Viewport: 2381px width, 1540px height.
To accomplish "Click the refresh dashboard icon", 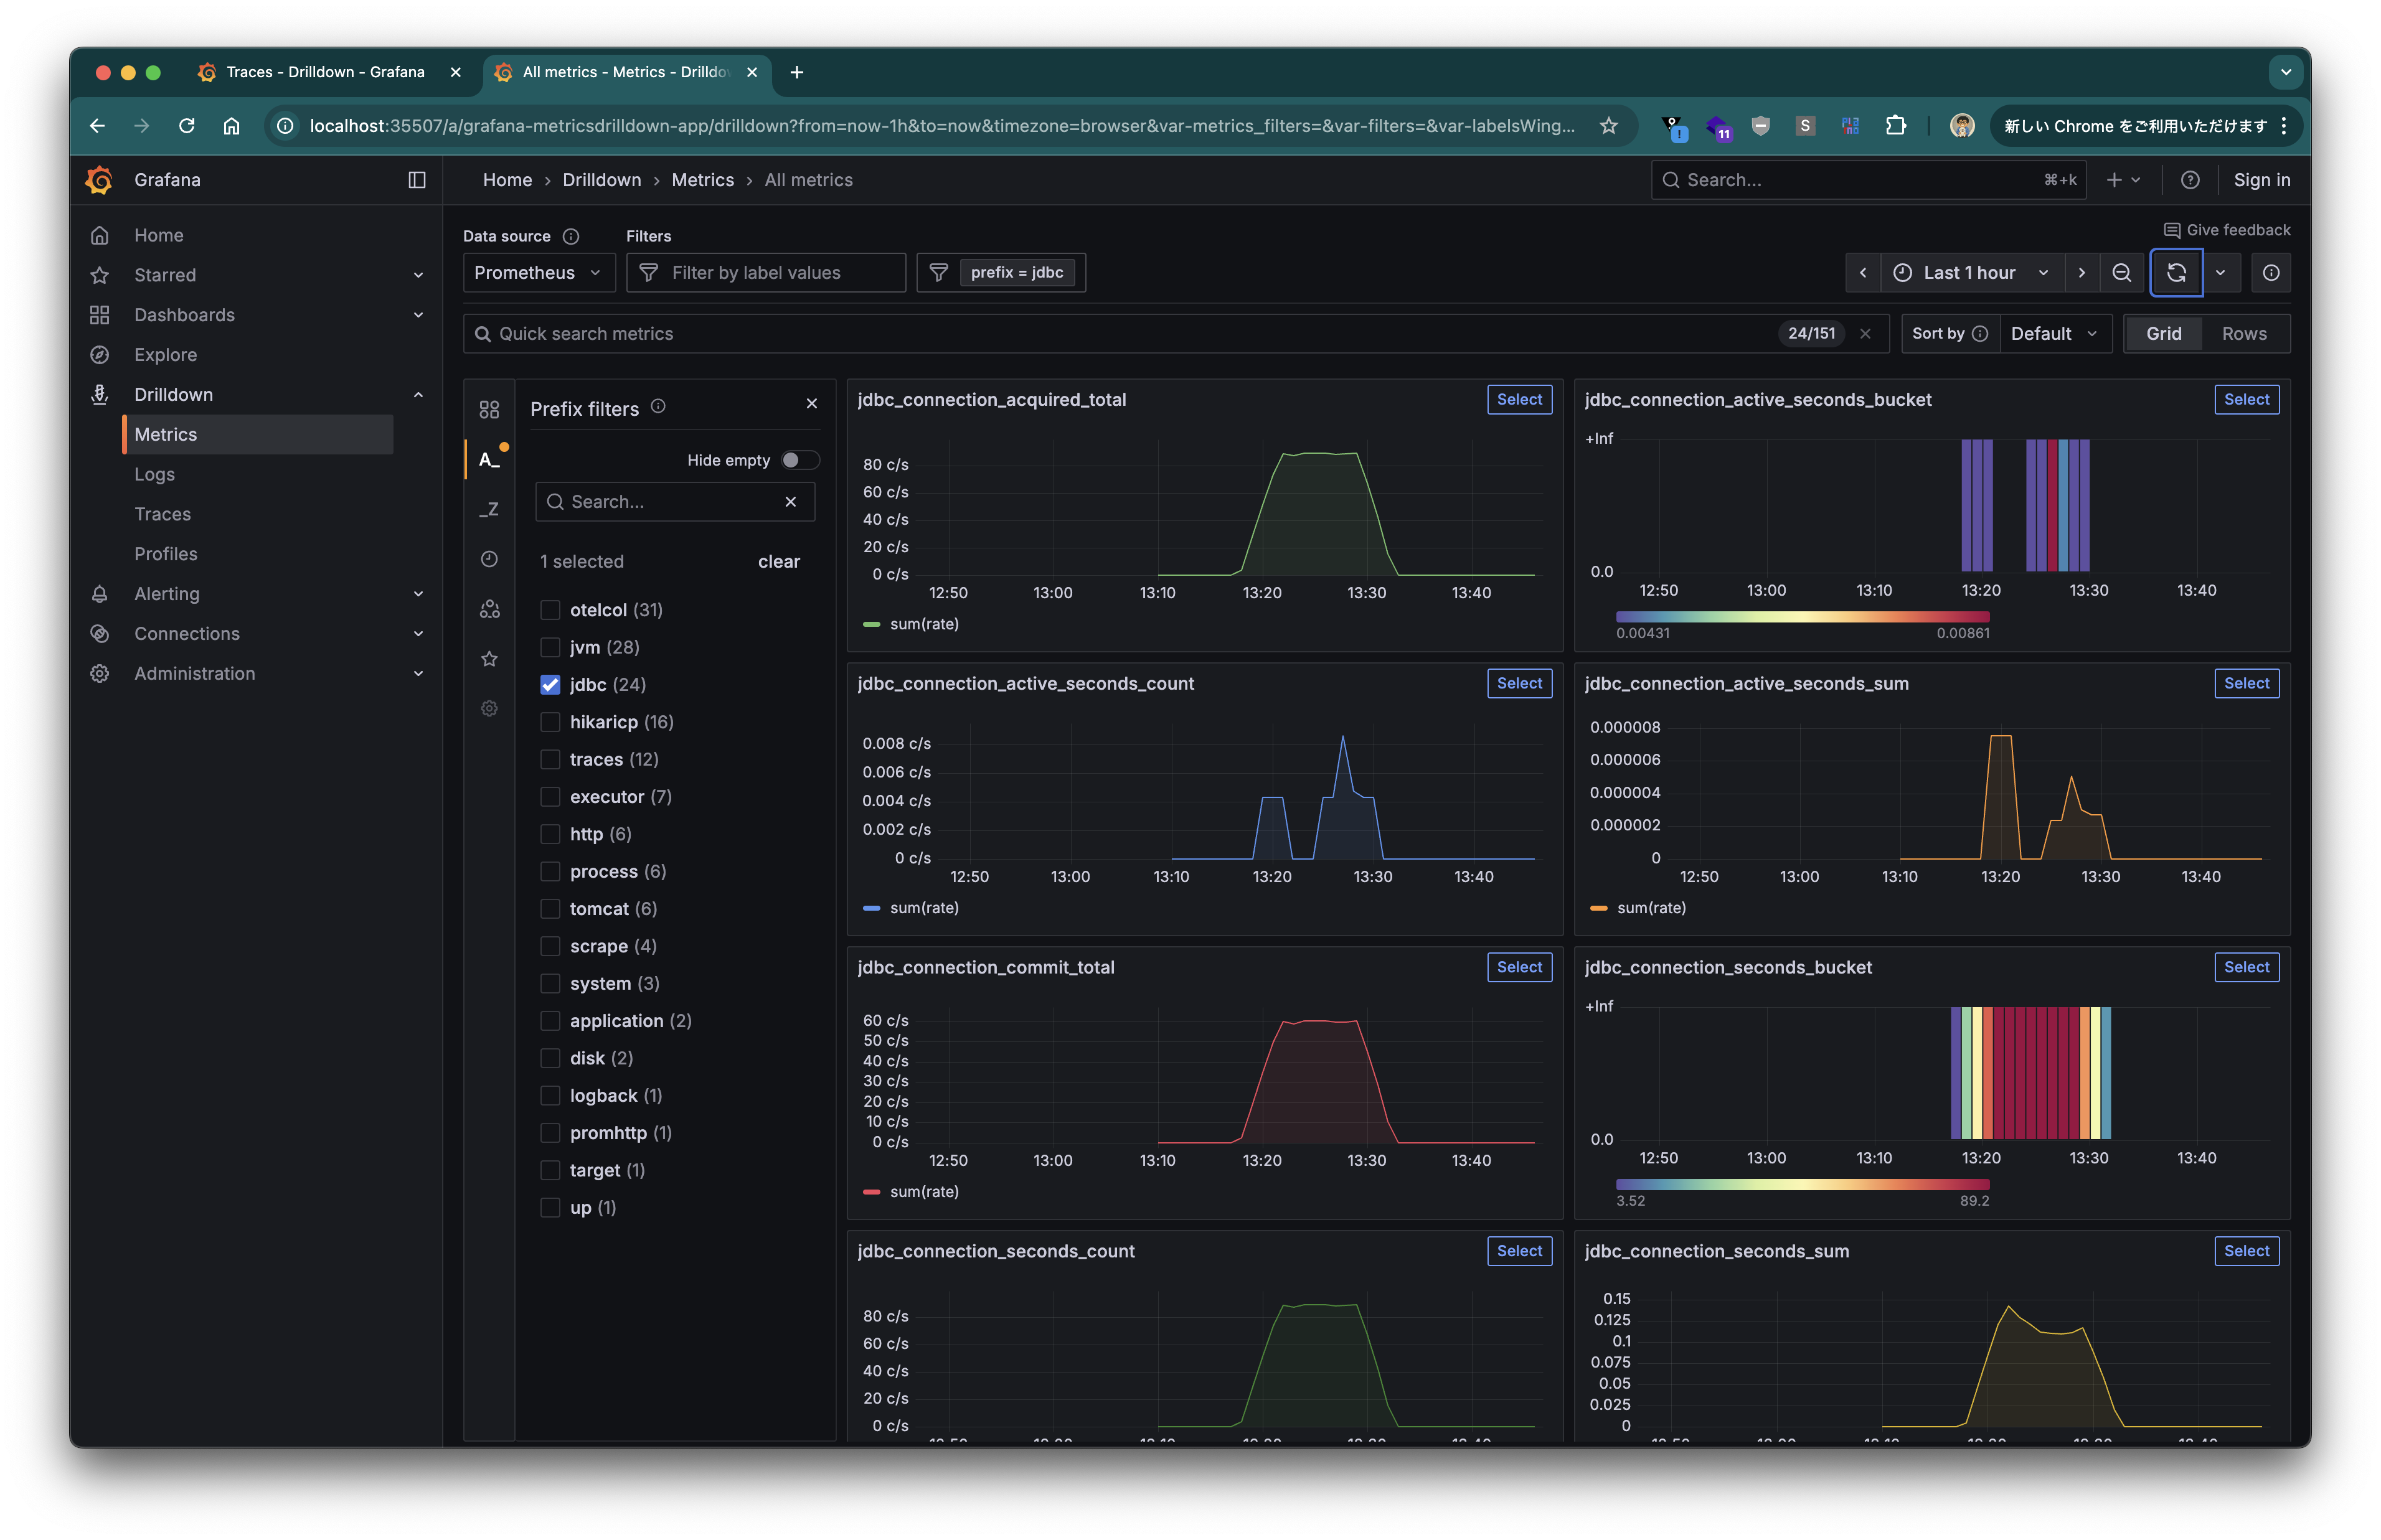I will (2176, 272).
